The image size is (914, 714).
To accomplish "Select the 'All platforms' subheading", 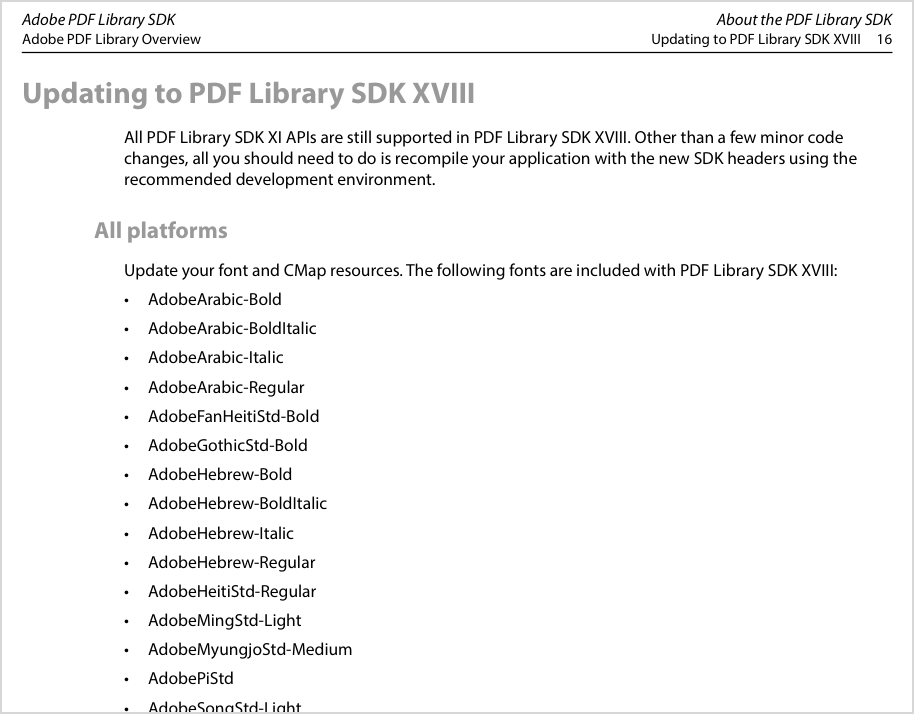I will coord(161,231).
